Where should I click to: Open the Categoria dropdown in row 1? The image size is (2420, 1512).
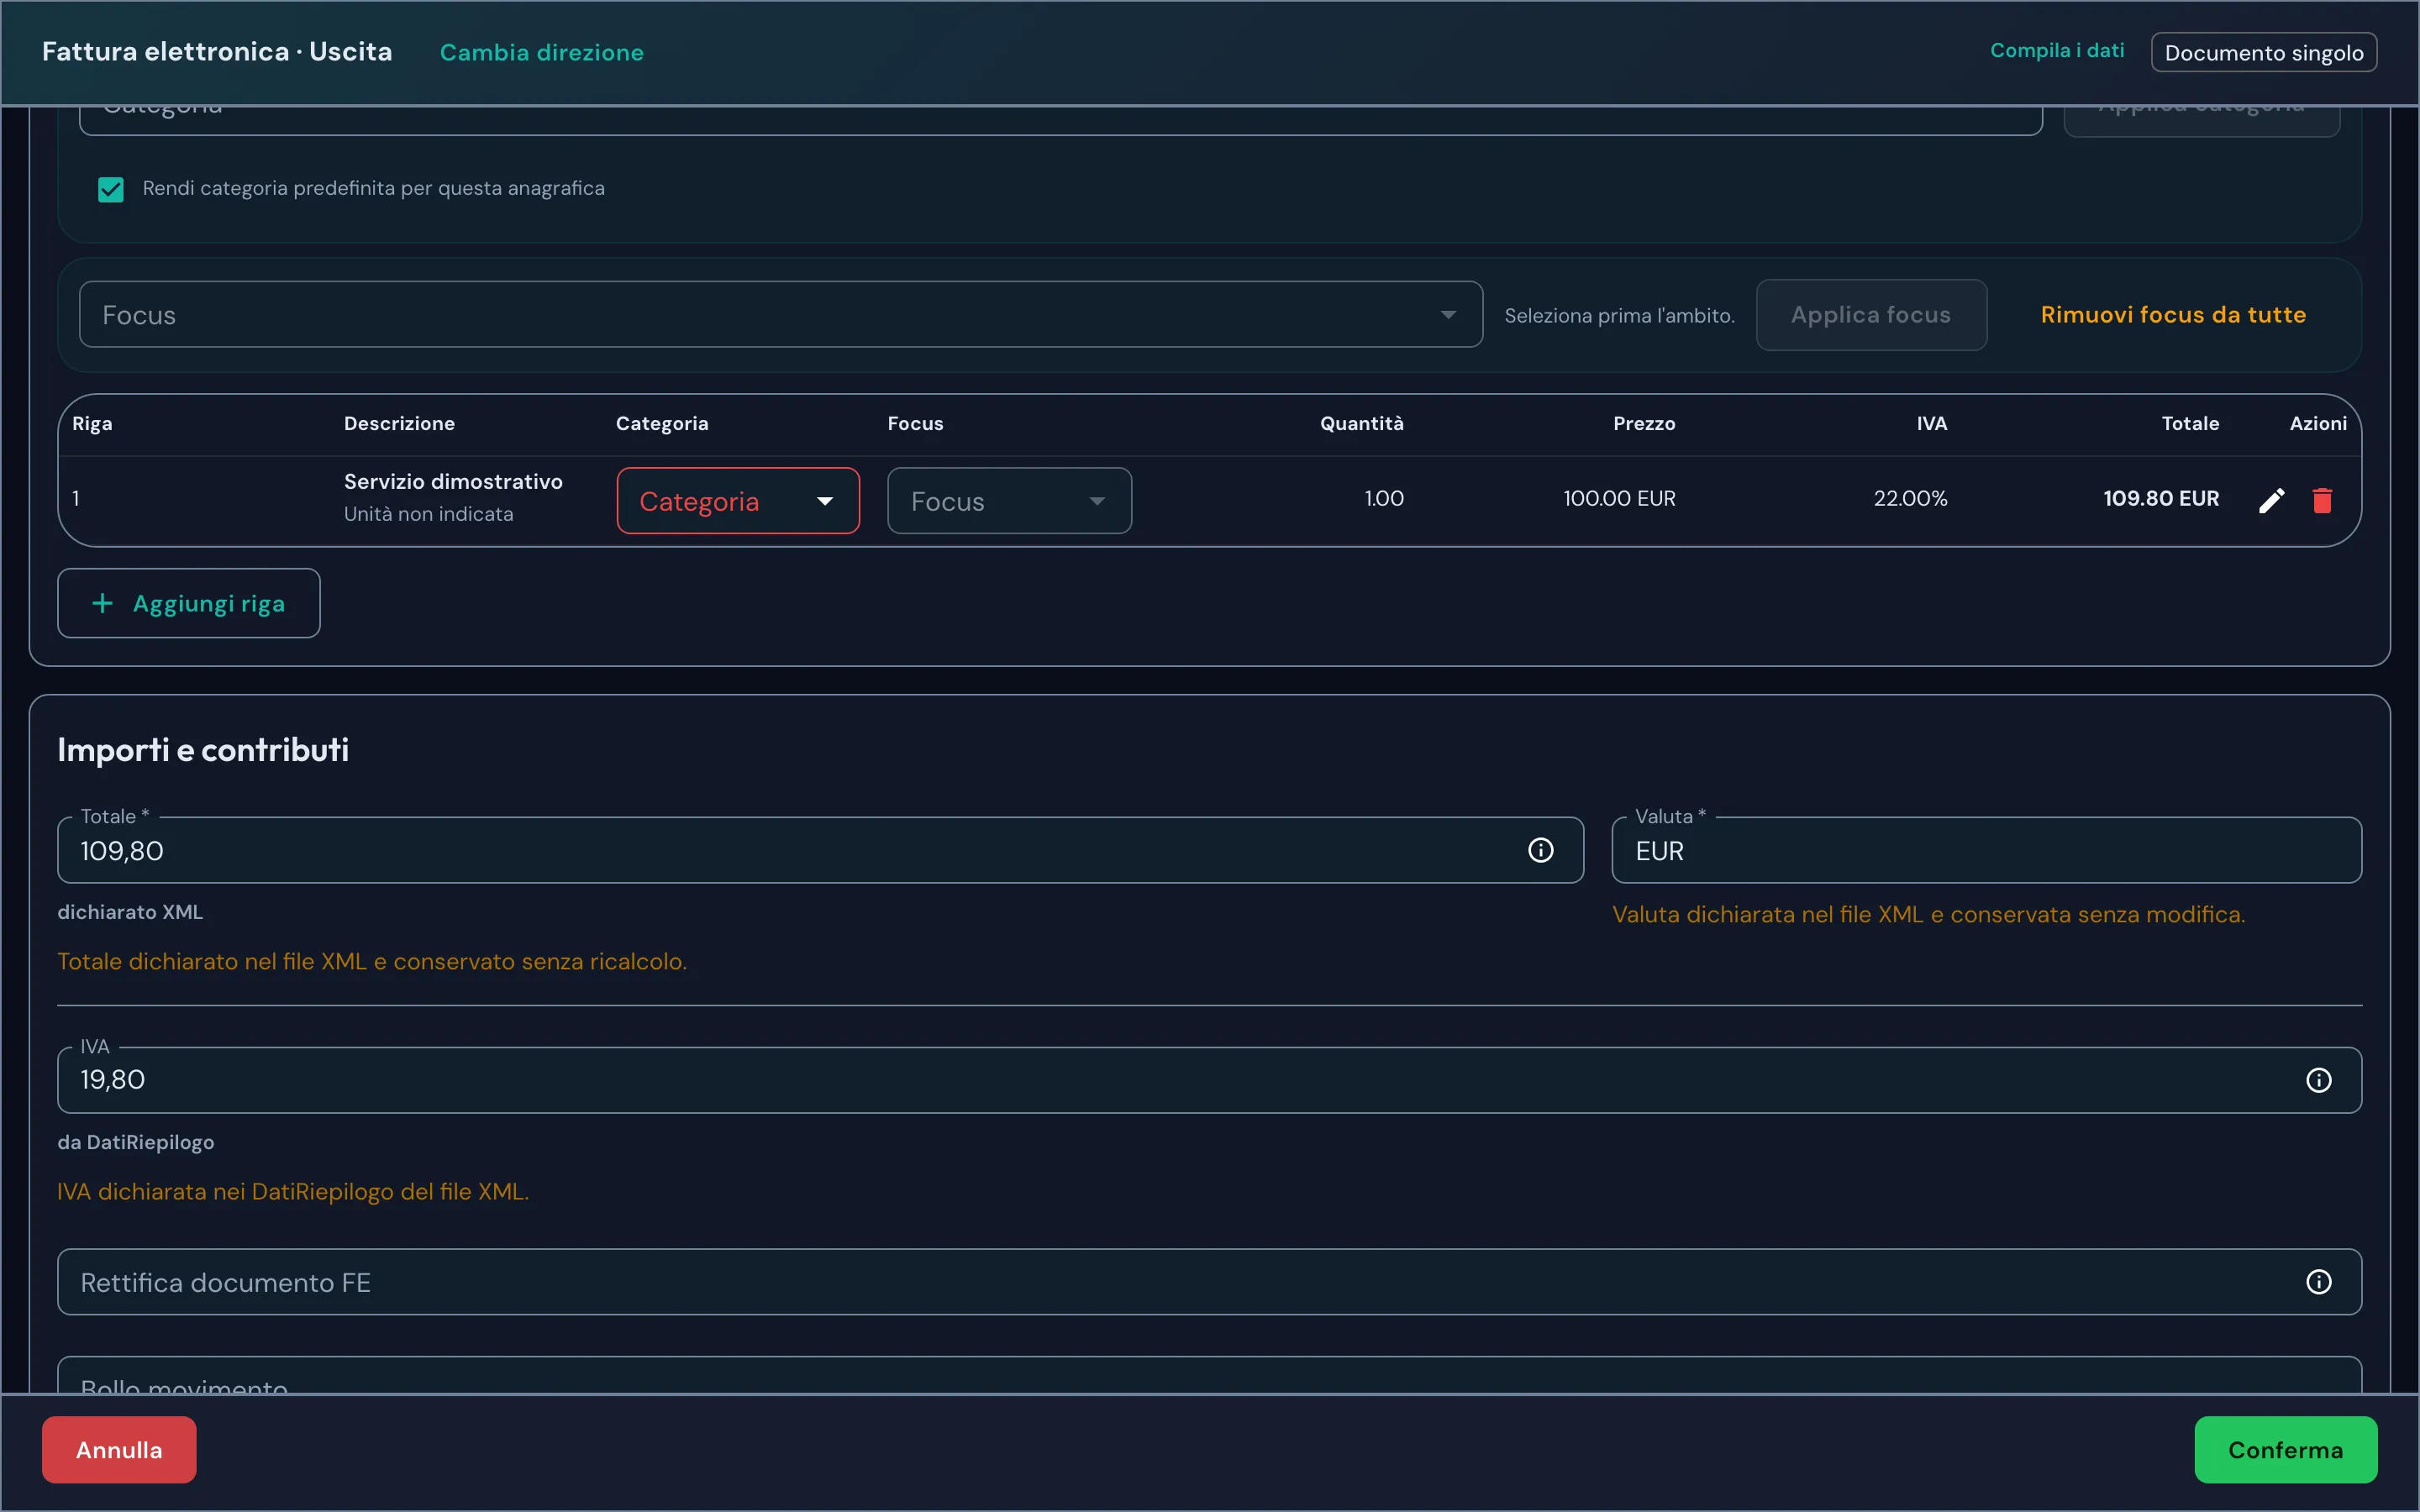click(x=738, y=501)
